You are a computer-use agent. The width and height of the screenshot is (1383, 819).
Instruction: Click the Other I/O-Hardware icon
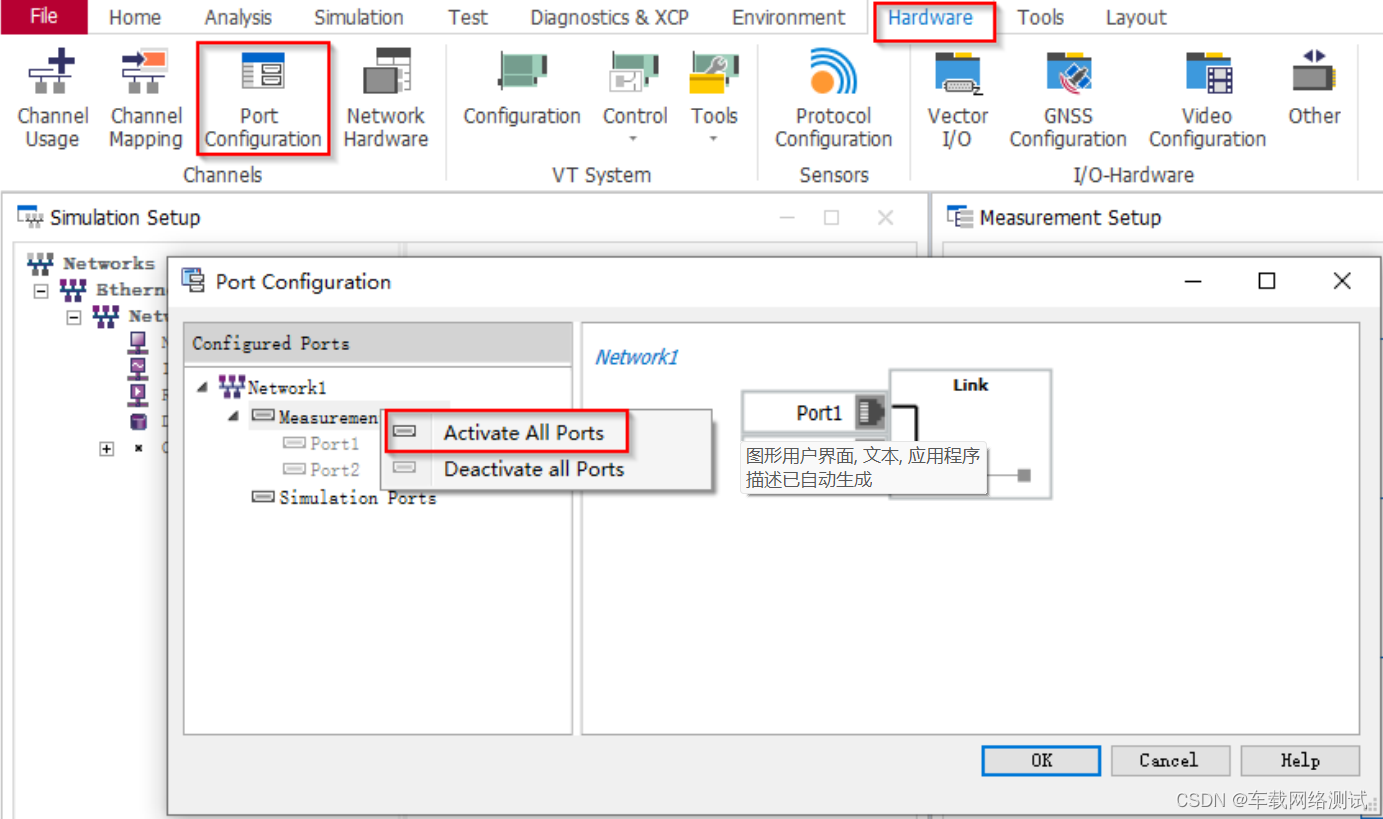(x=1314, y=74)
